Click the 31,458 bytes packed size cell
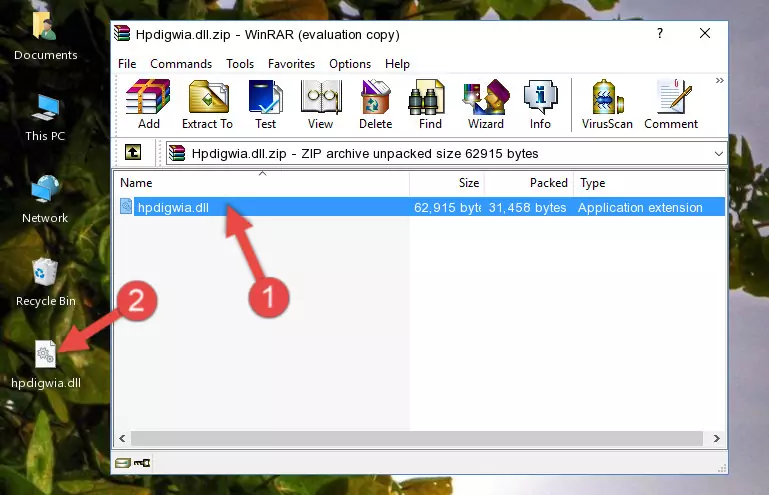 tap(527, 208)
